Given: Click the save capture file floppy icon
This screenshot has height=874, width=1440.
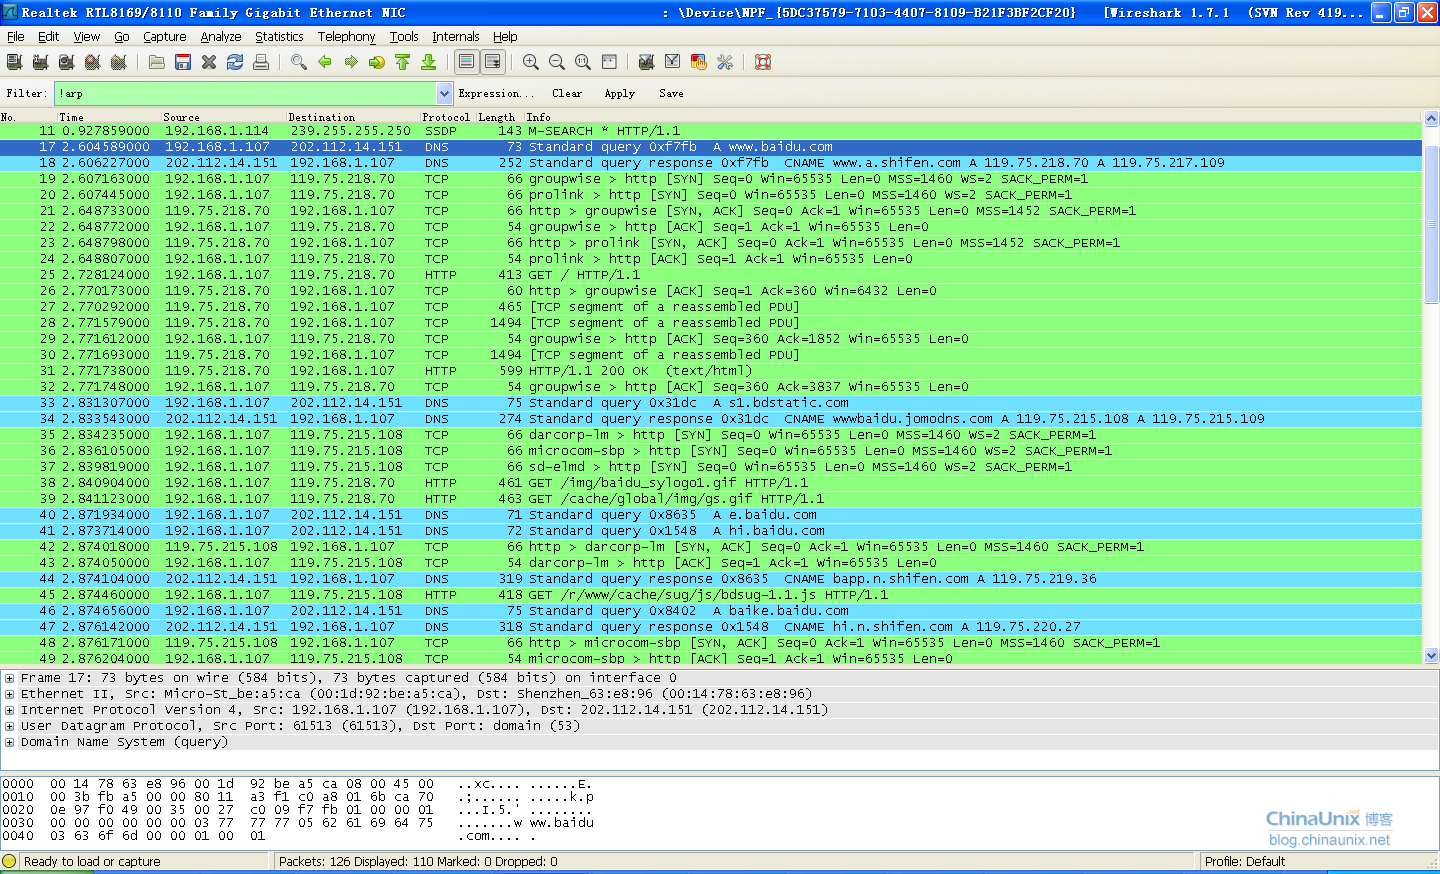Looking at the screenshot, I should point(183,62).
